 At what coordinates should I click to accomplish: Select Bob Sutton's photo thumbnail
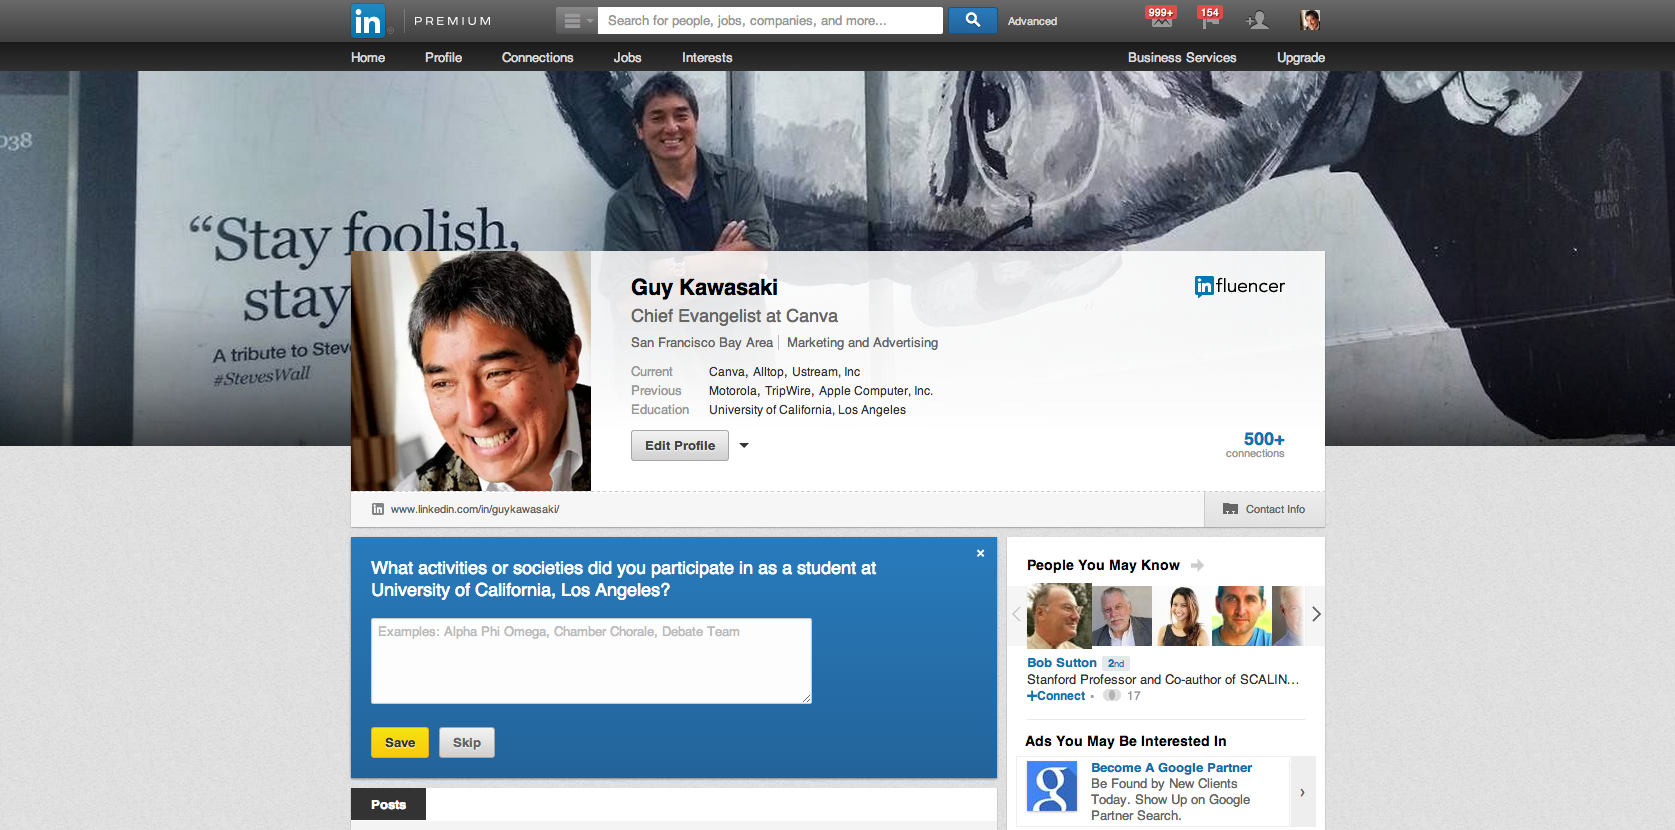(1059, 616)
